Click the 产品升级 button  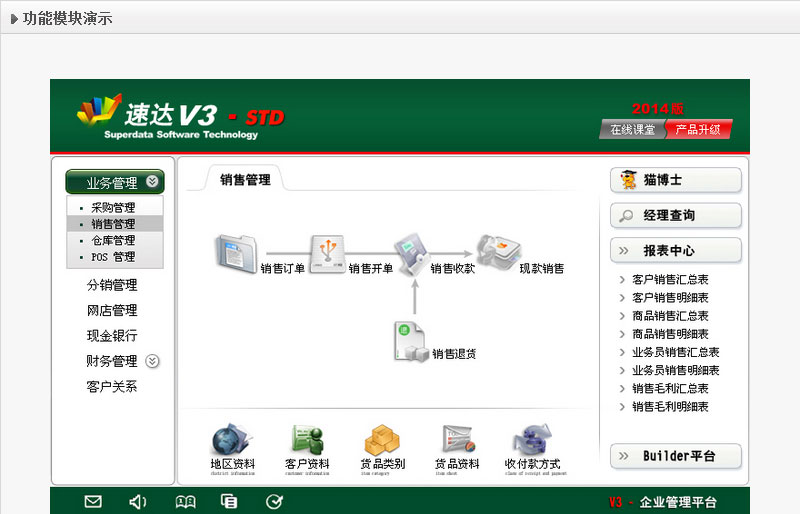click(697, 129)
